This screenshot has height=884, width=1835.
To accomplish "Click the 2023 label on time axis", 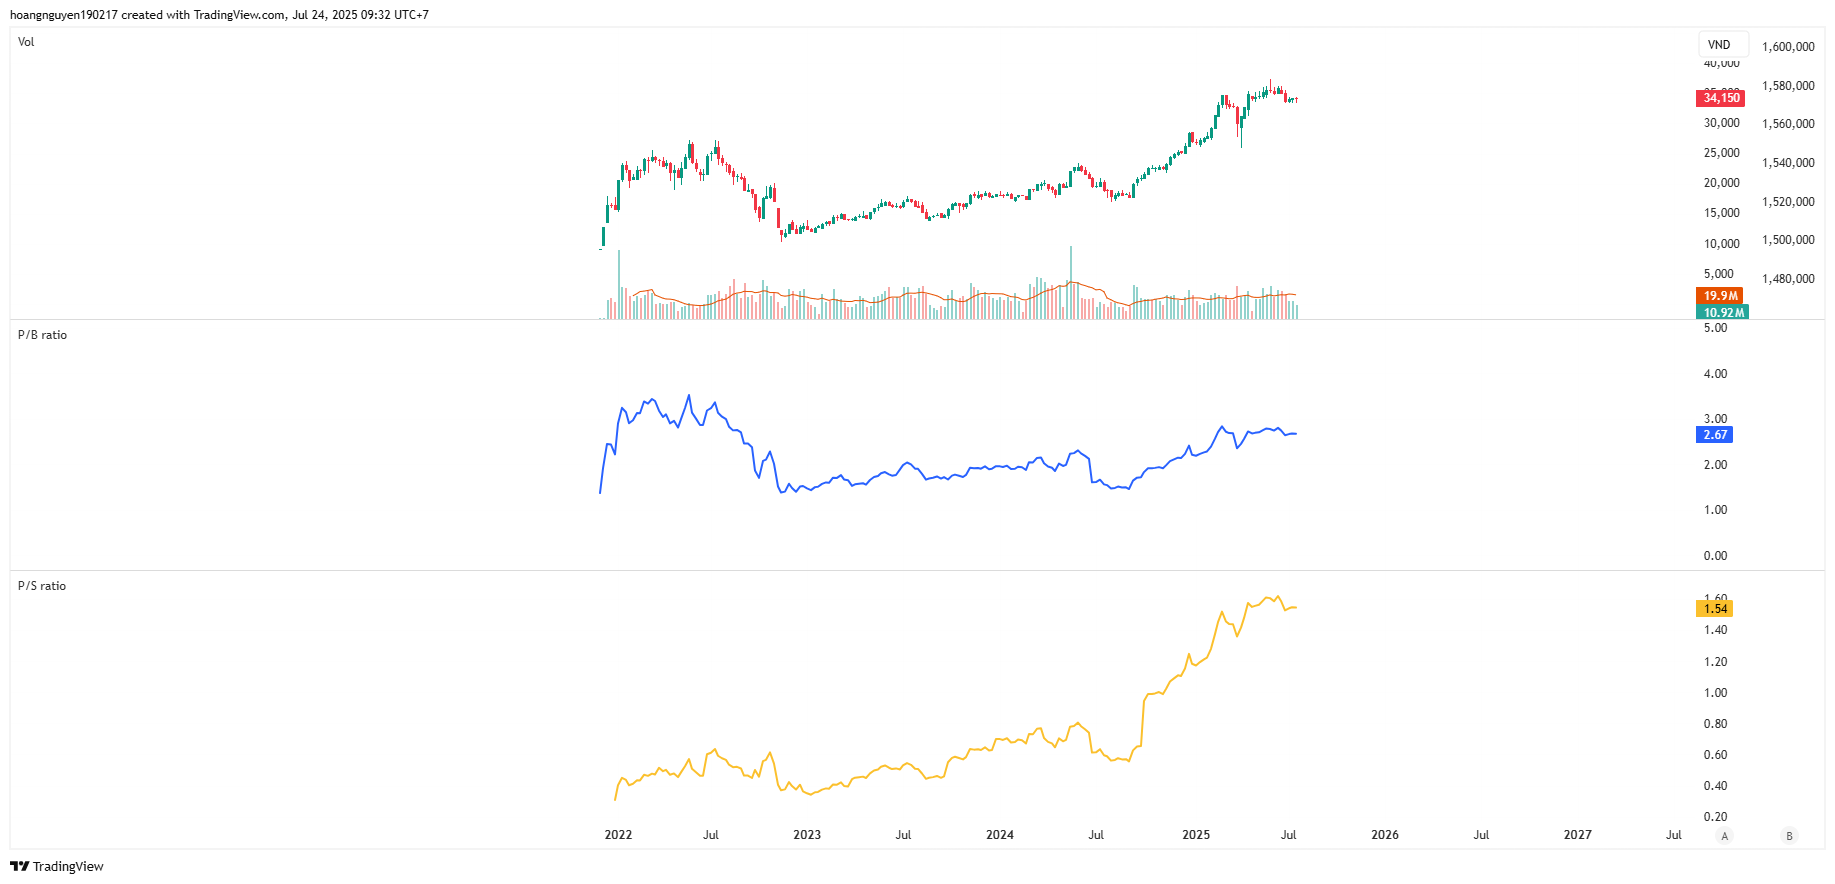I will (x=807, y=835).
